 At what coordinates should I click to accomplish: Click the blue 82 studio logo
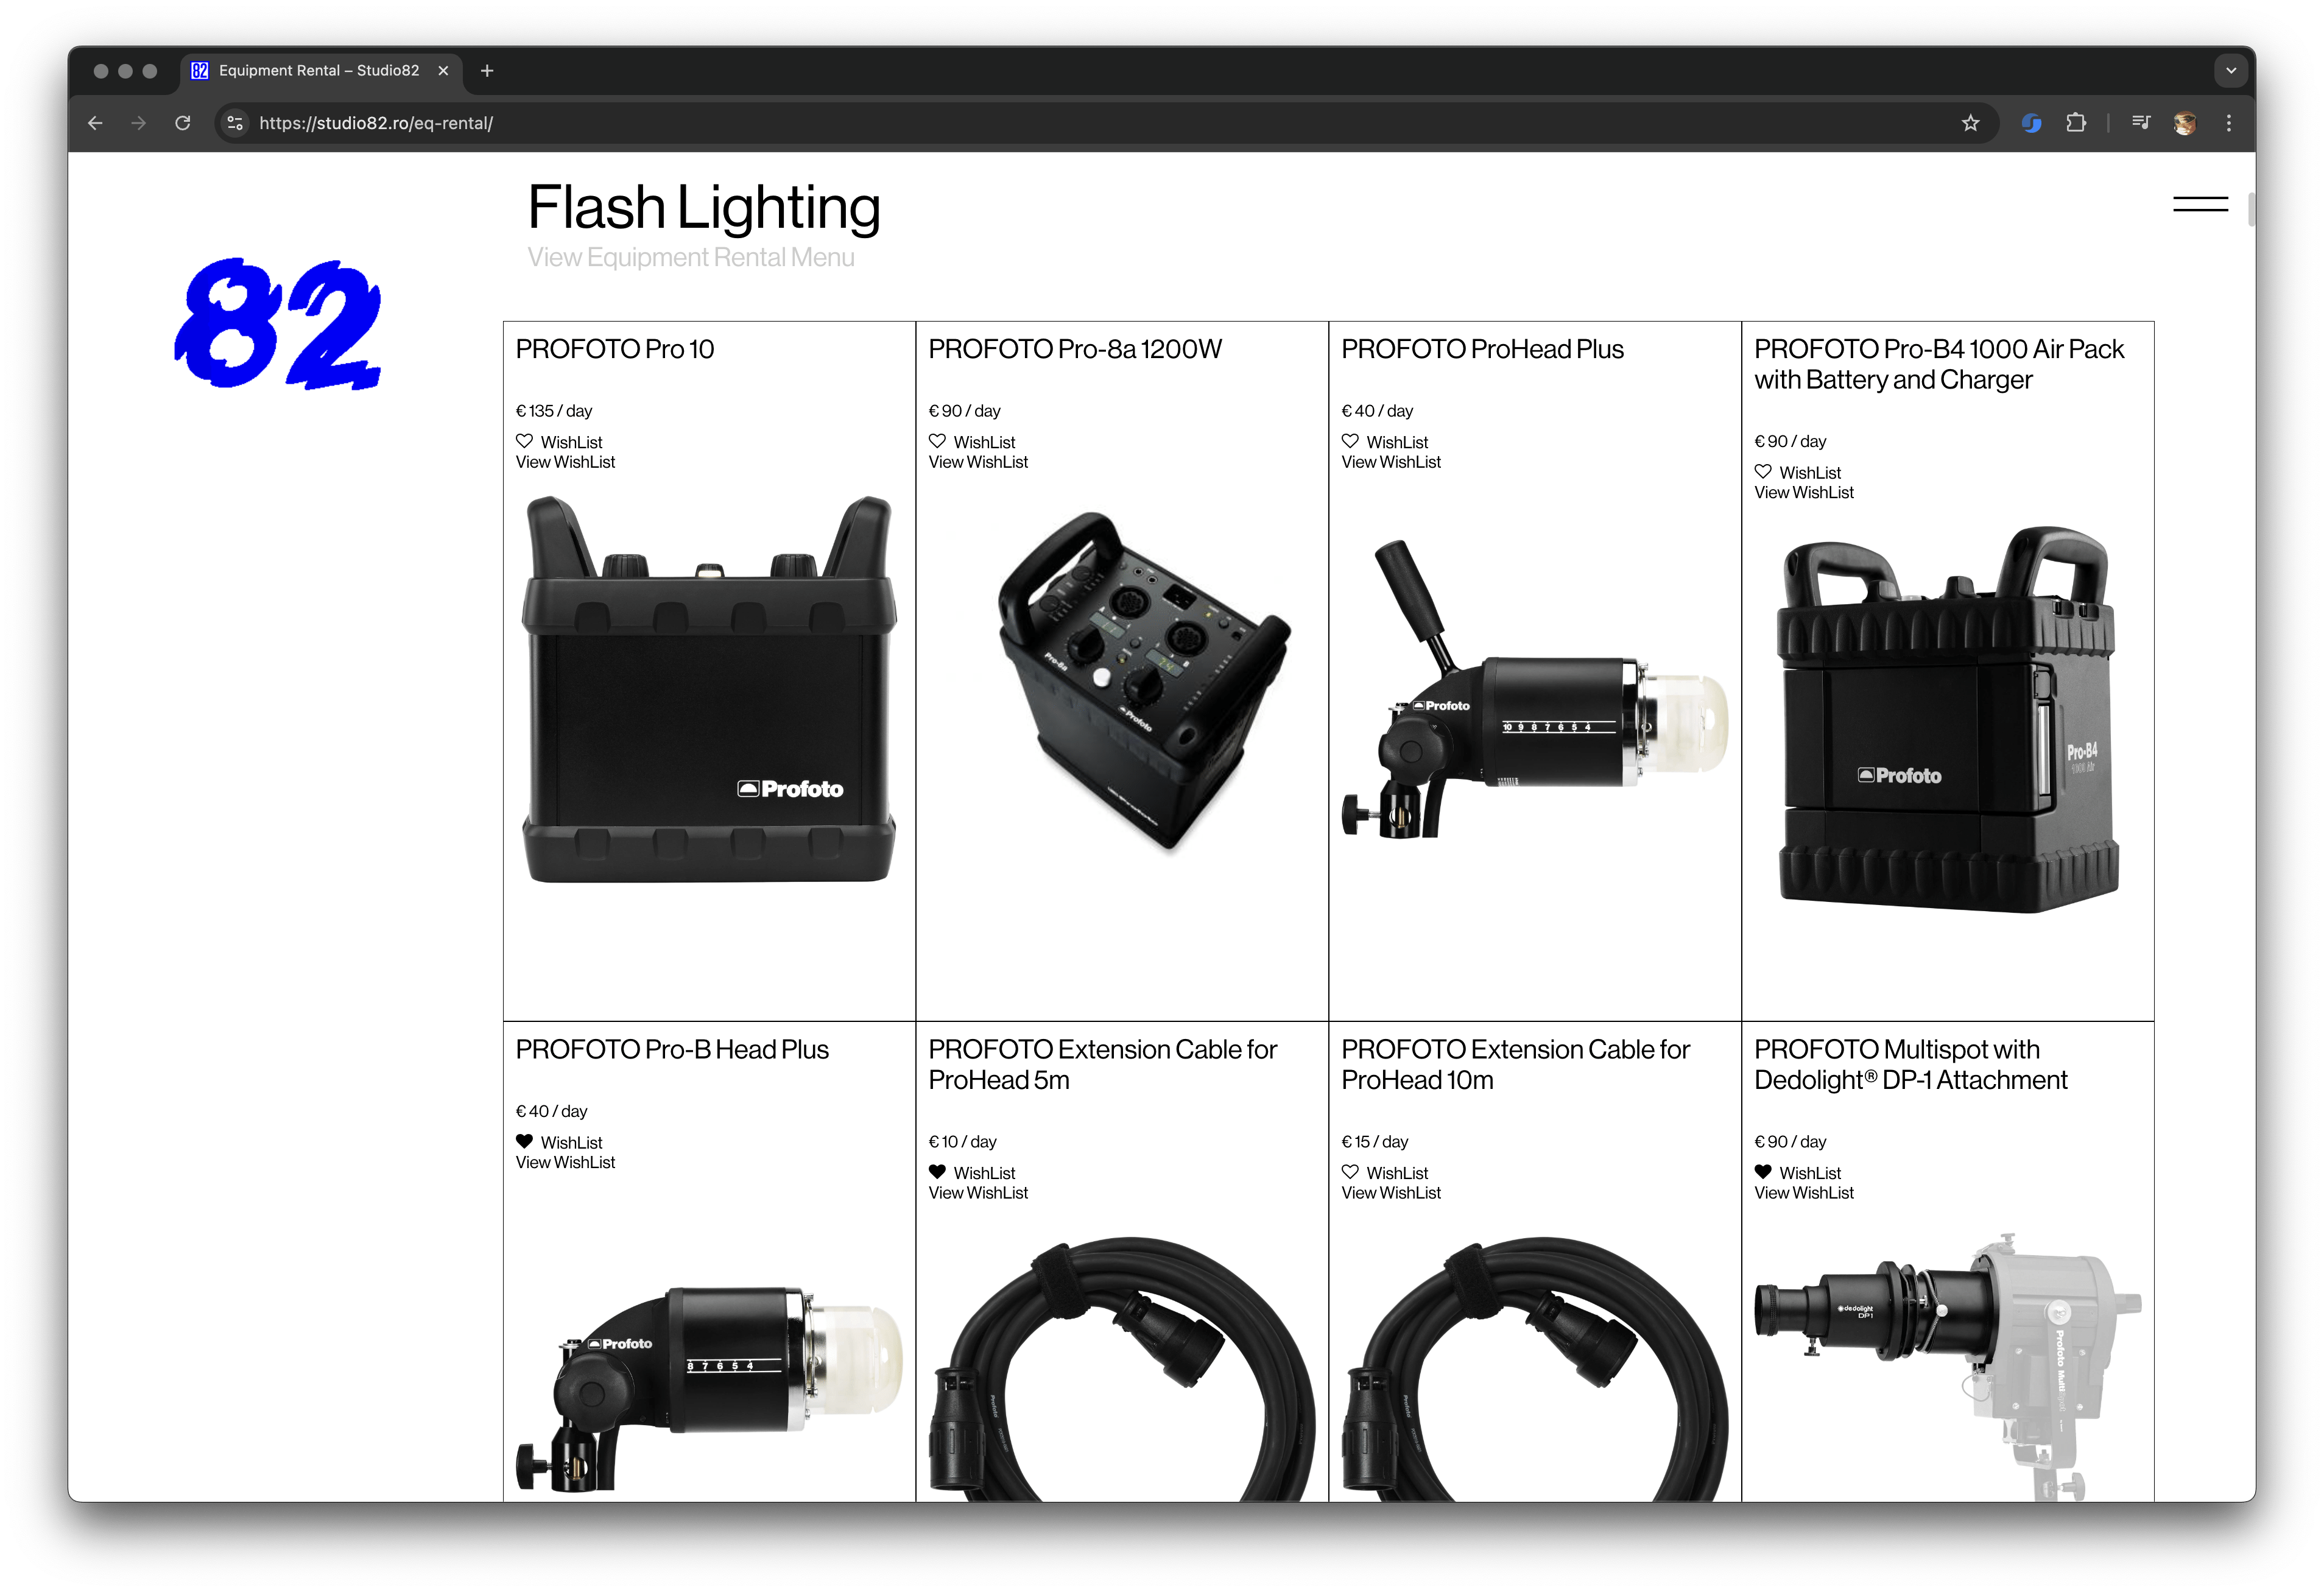[x=278, y=323]
